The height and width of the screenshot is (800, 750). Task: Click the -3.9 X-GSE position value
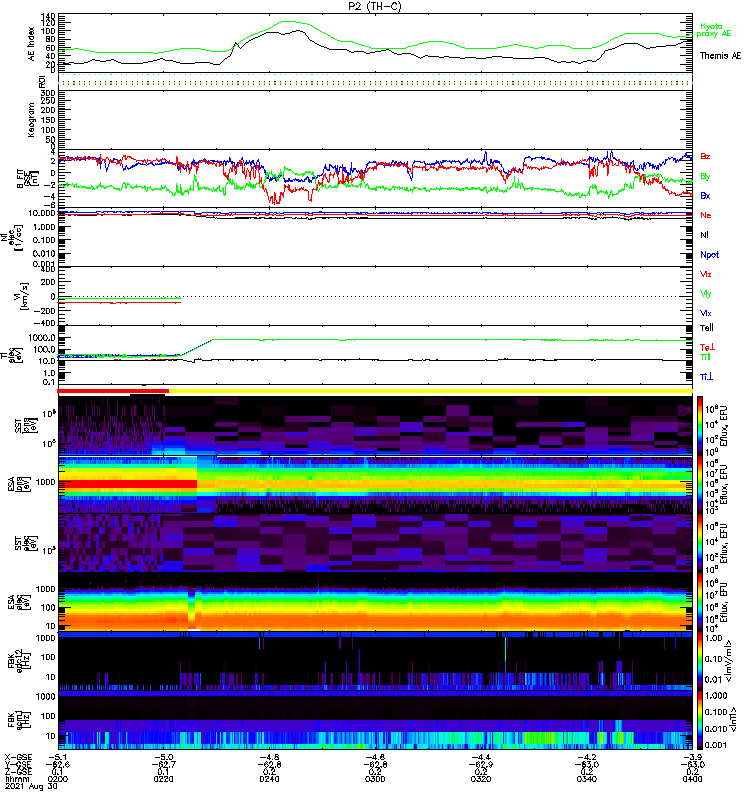(x=692, y=757)
